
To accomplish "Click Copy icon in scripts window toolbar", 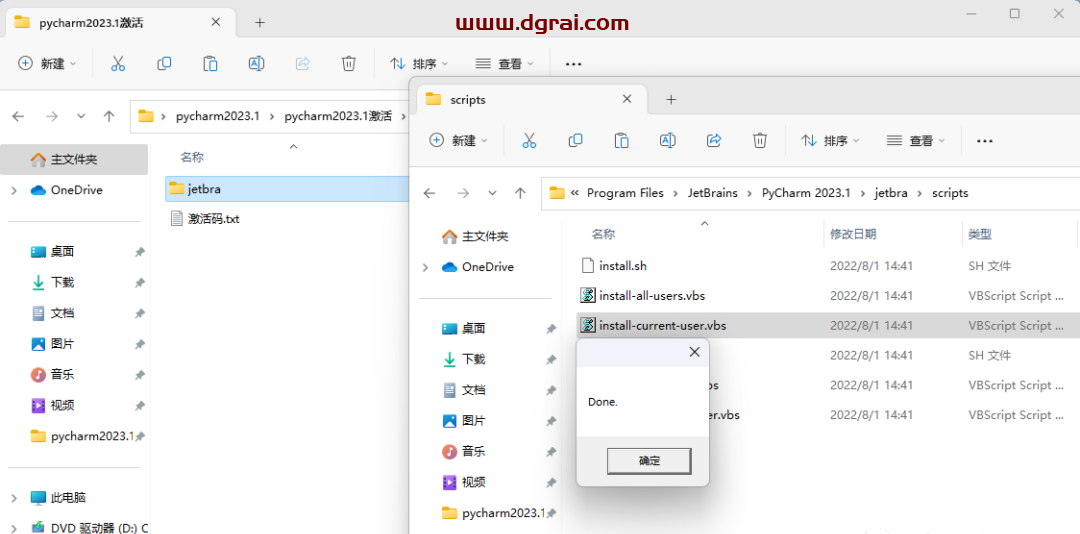I will coord(575,141).
